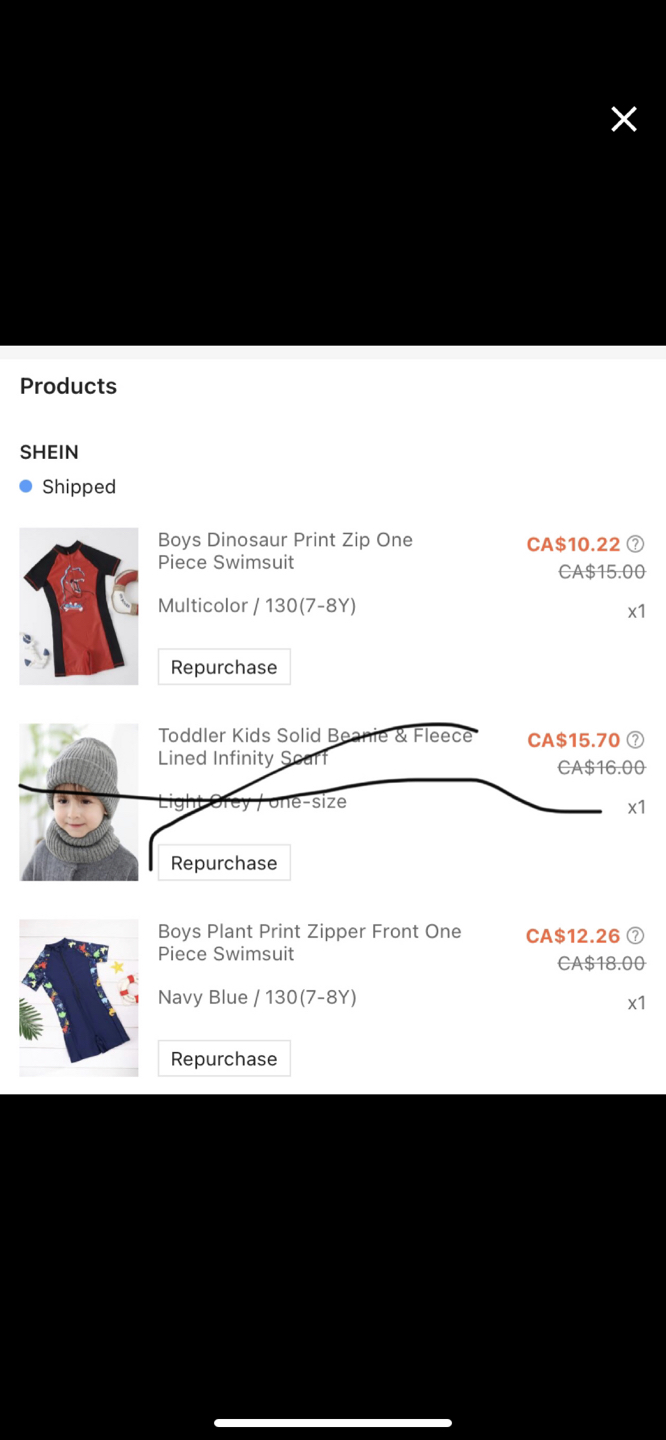Image resolution: width=666 pixels, height=1440 pixels.
Task: Tap the CA$12.26 discounted price
Action: pyautogui.click(x=573, y=936)
